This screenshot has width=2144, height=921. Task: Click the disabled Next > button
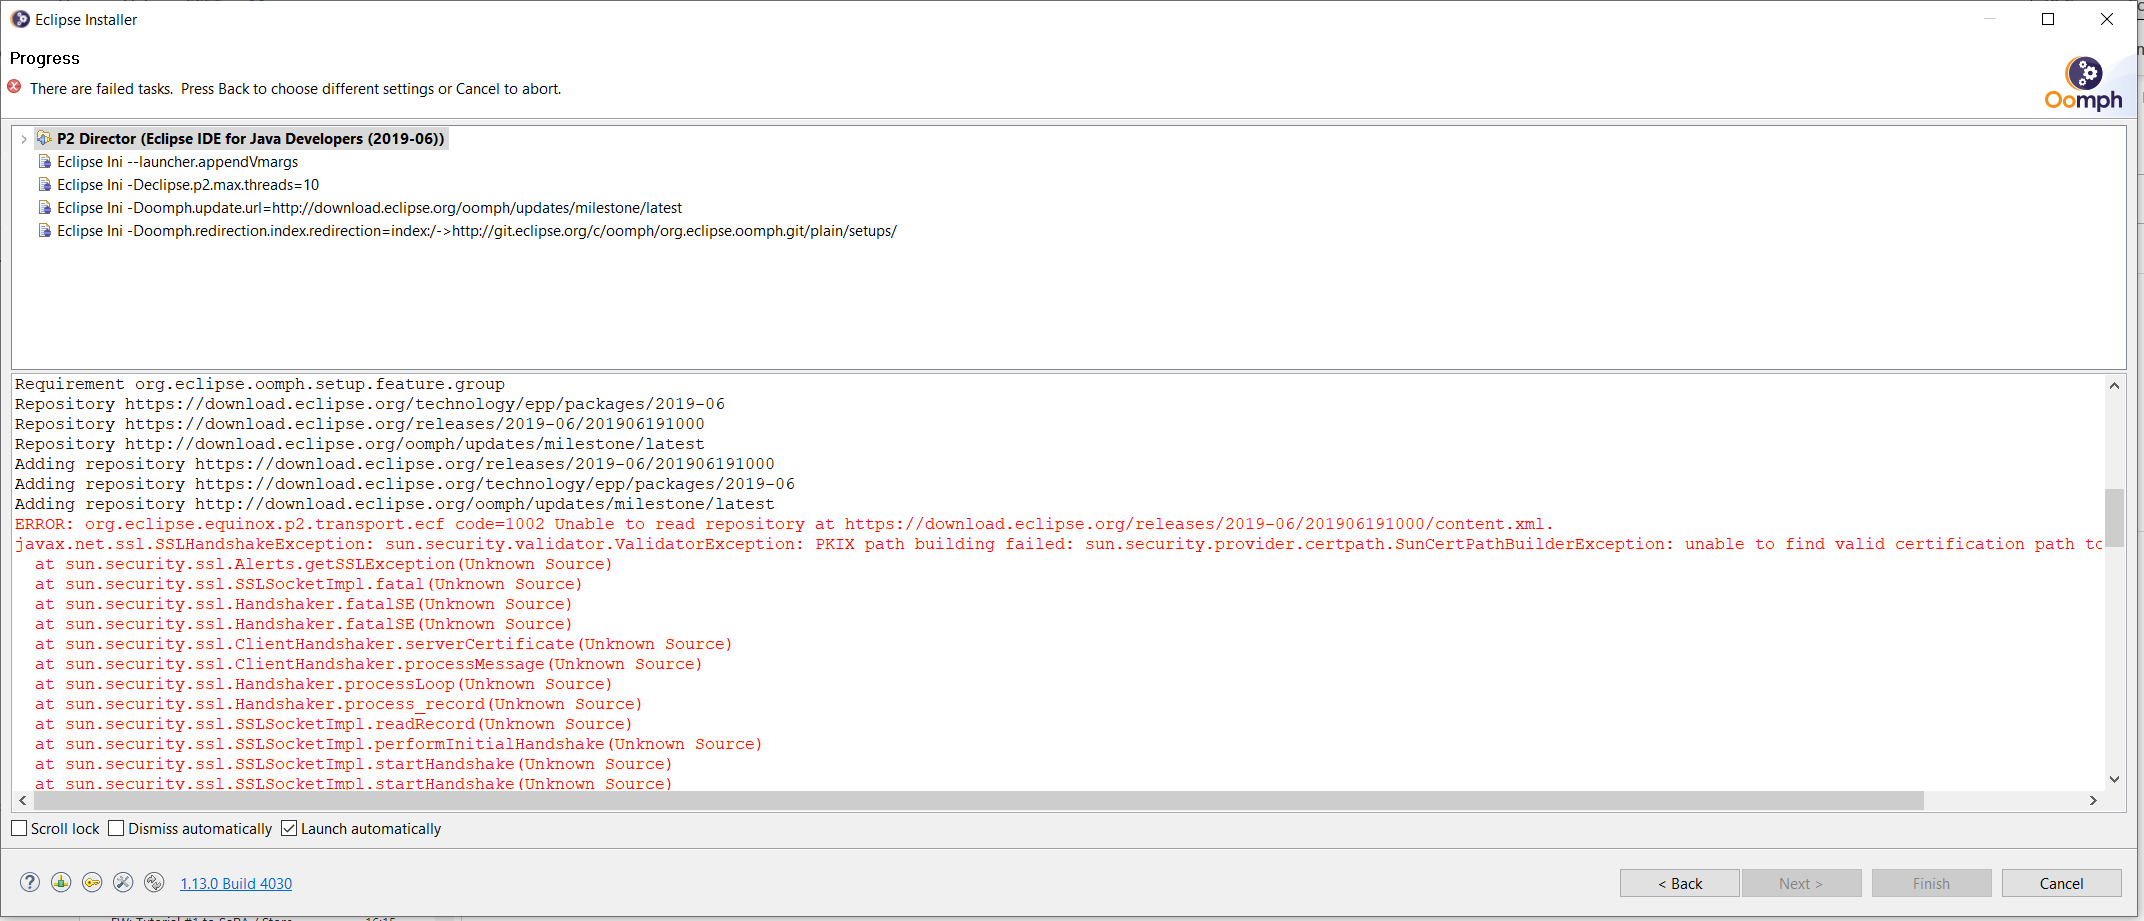[1801, 883]
